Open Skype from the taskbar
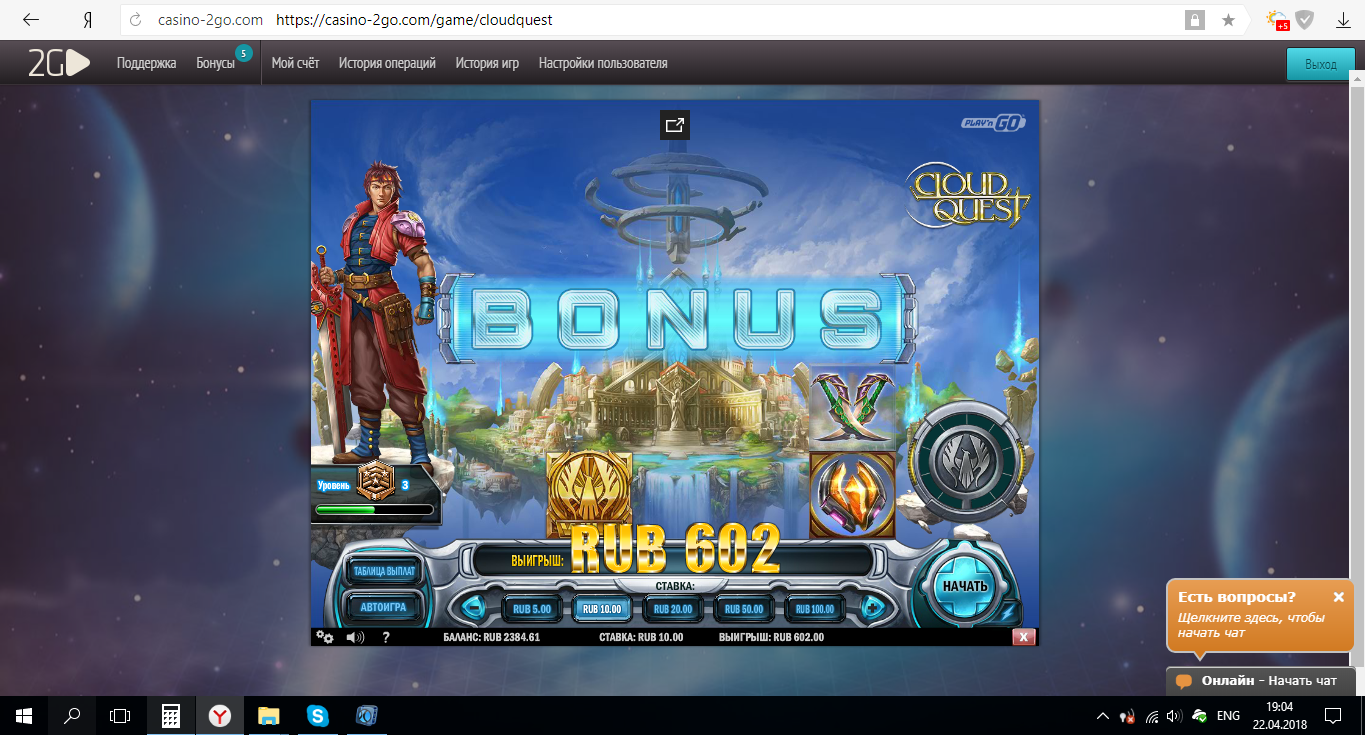This screenshot has width=1365, height=735. coord(318,715)
